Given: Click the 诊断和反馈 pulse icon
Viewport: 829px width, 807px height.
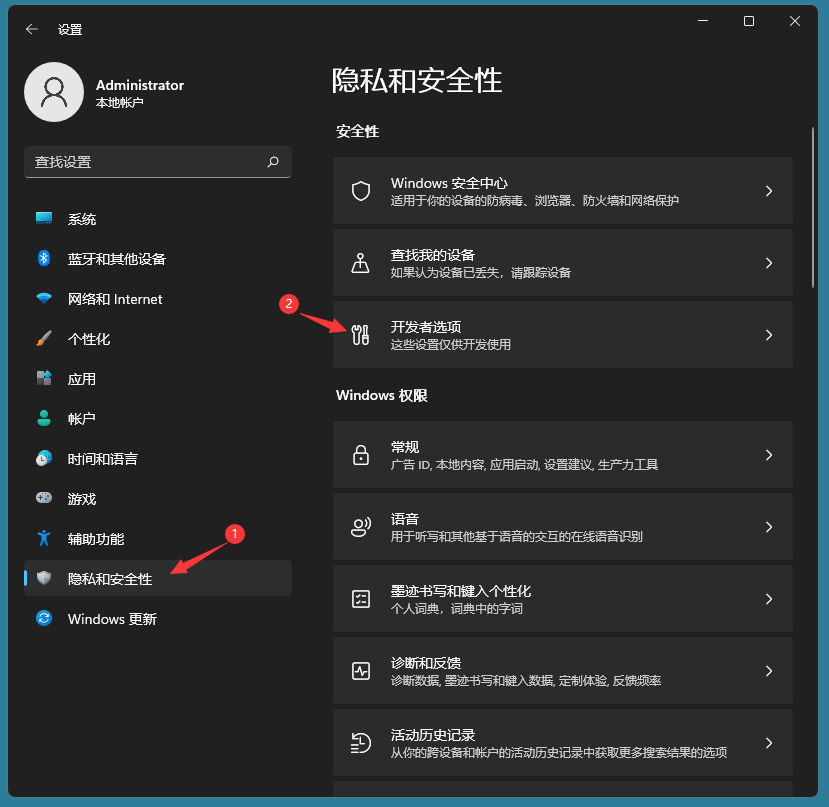Looking at the screenshot, I should click(361, 671).
